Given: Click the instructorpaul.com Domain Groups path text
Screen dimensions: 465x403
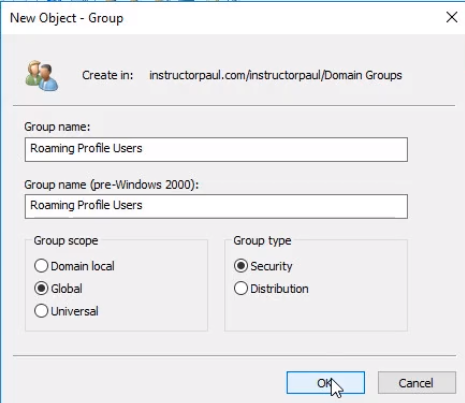Looking at the screenshot, I should point(275,75).
